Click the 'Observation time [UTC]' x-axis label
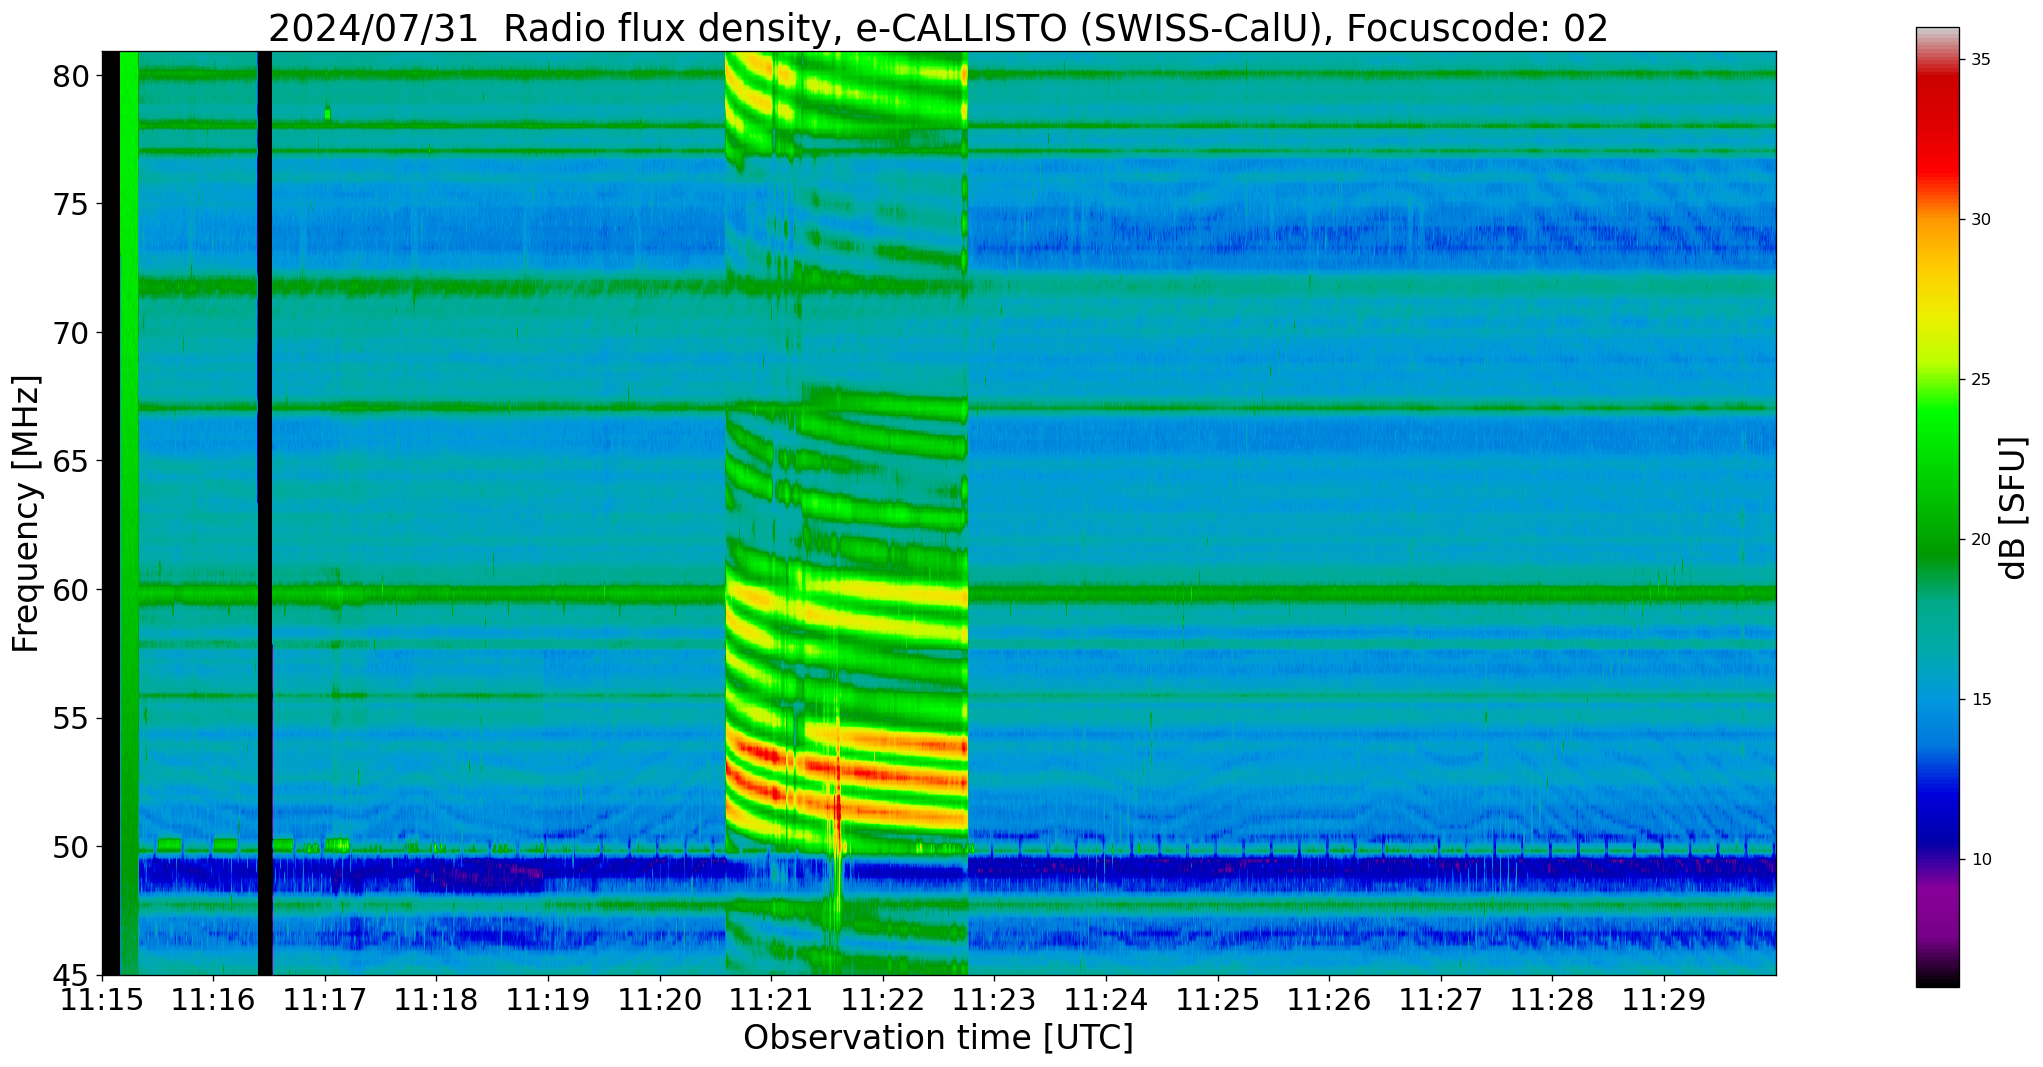This screenshot has height=1067, width=2043. [938, 1038]
